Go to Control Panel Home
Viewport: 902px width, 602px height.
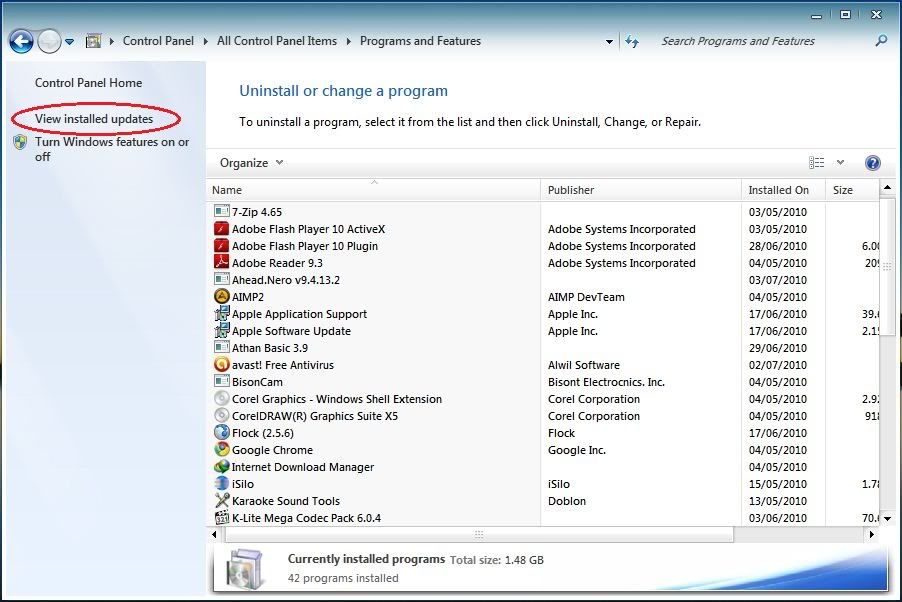pyautogui.click(x=88, y=83)
